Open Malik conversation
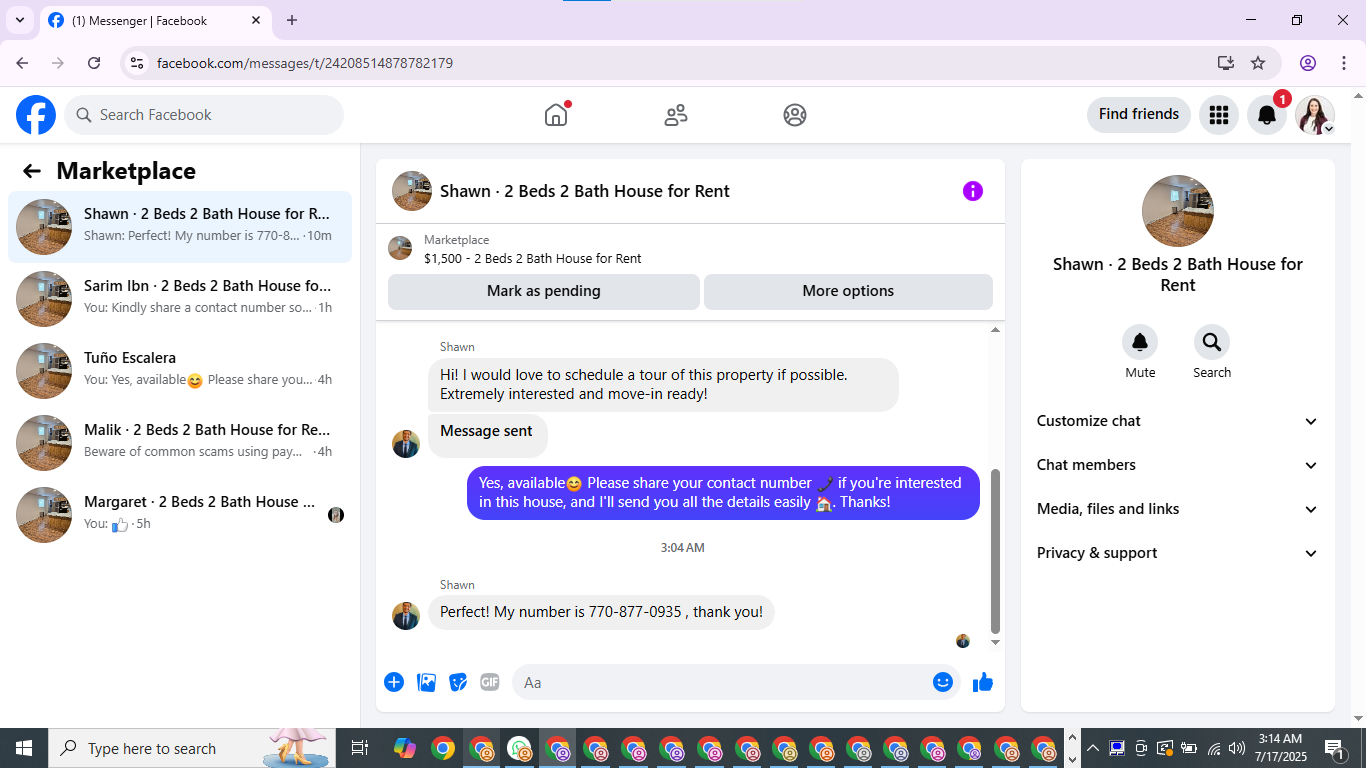The height and width of the screenshot is (768, 1366). click(x=180, y=443)
